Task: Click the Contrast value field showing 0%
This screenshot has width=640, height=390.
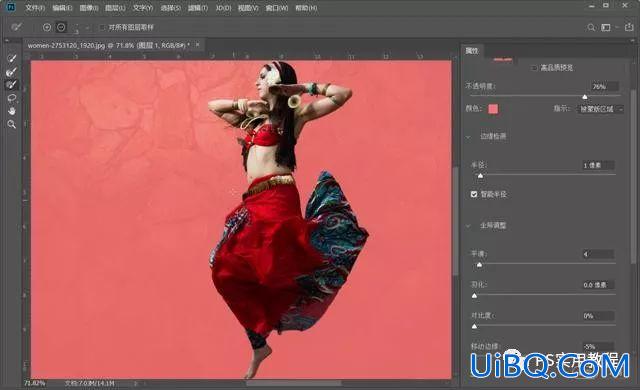Action: pyautogui.click(x=598, y=316)
